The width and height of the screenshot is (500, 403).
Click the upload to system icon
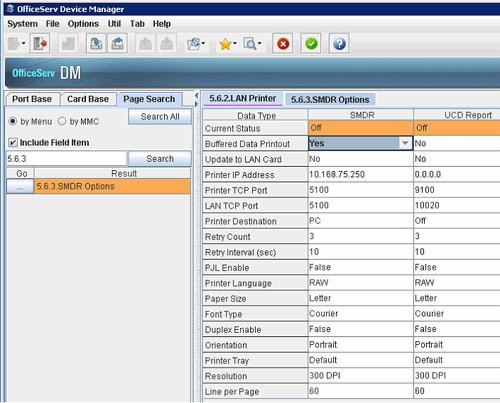pos(117,43)
